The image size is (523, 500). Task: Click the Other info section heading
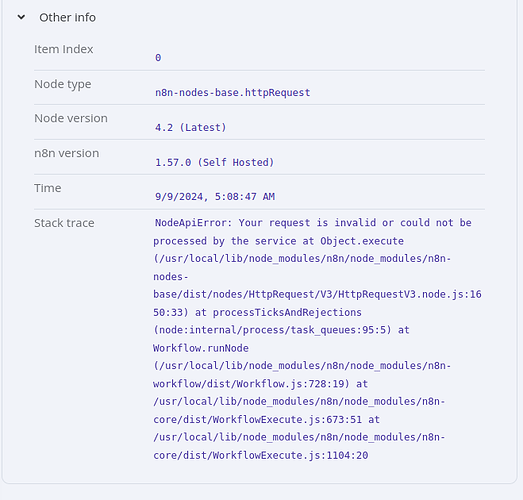(67, 17)
